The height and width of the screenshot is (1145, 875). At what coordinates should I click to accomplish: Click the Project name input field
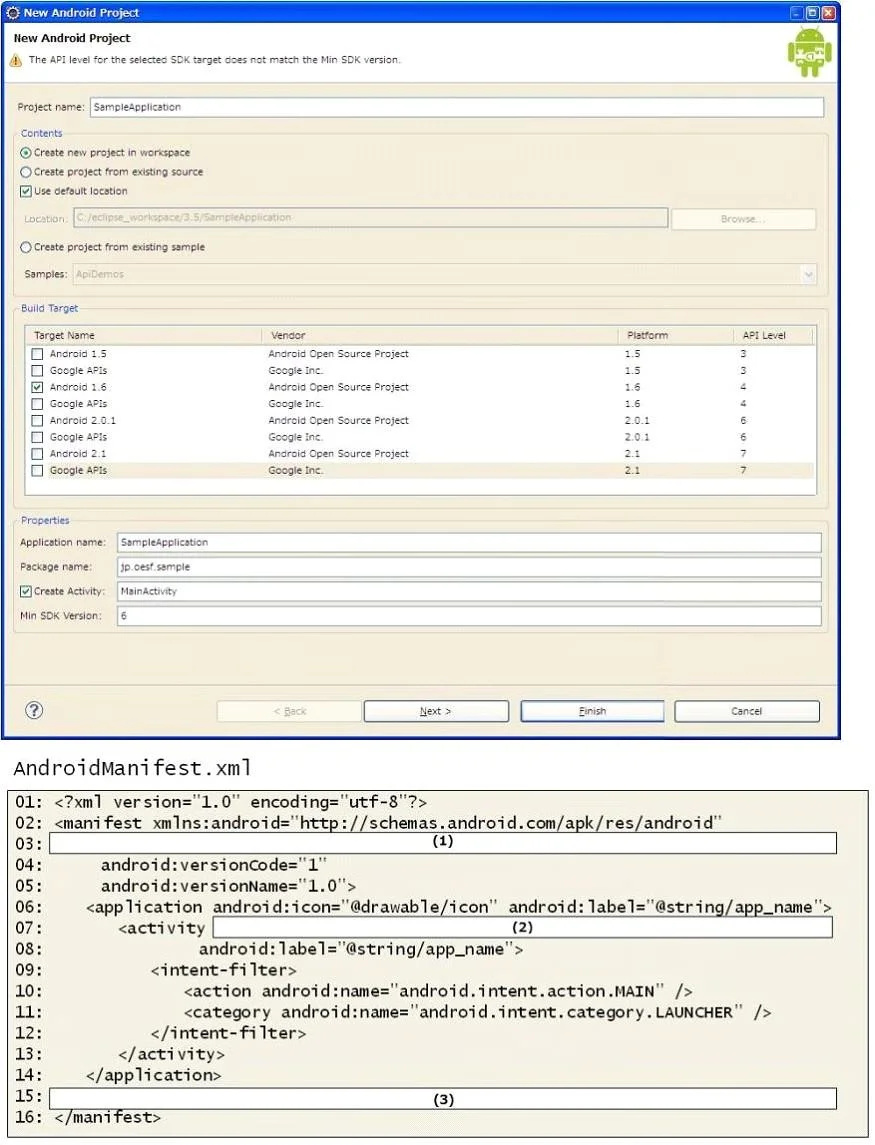click(x=456, y=107)
